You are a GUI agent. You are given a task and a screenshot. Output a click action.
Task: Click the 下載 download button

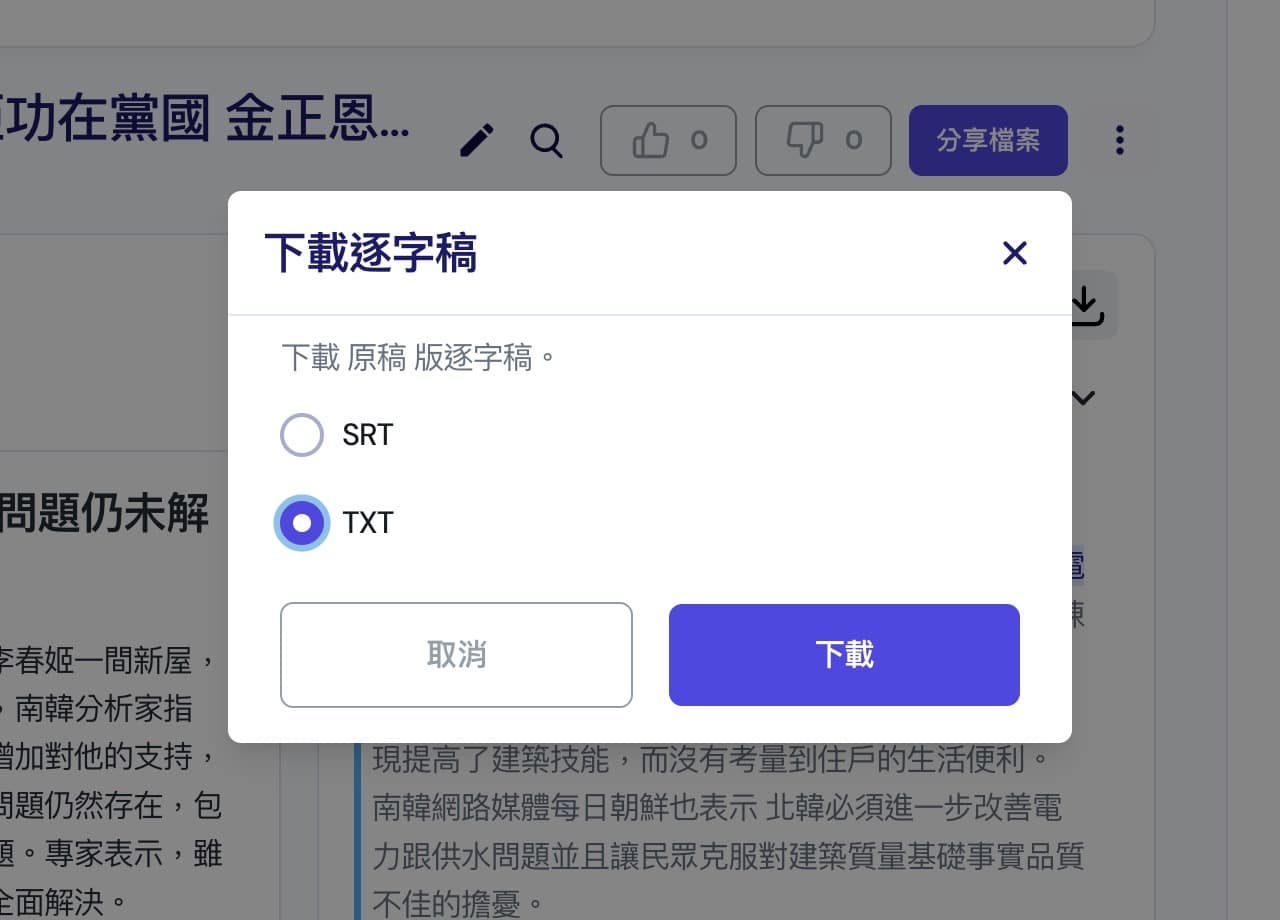pyautogui.click(x=844, y=655)
